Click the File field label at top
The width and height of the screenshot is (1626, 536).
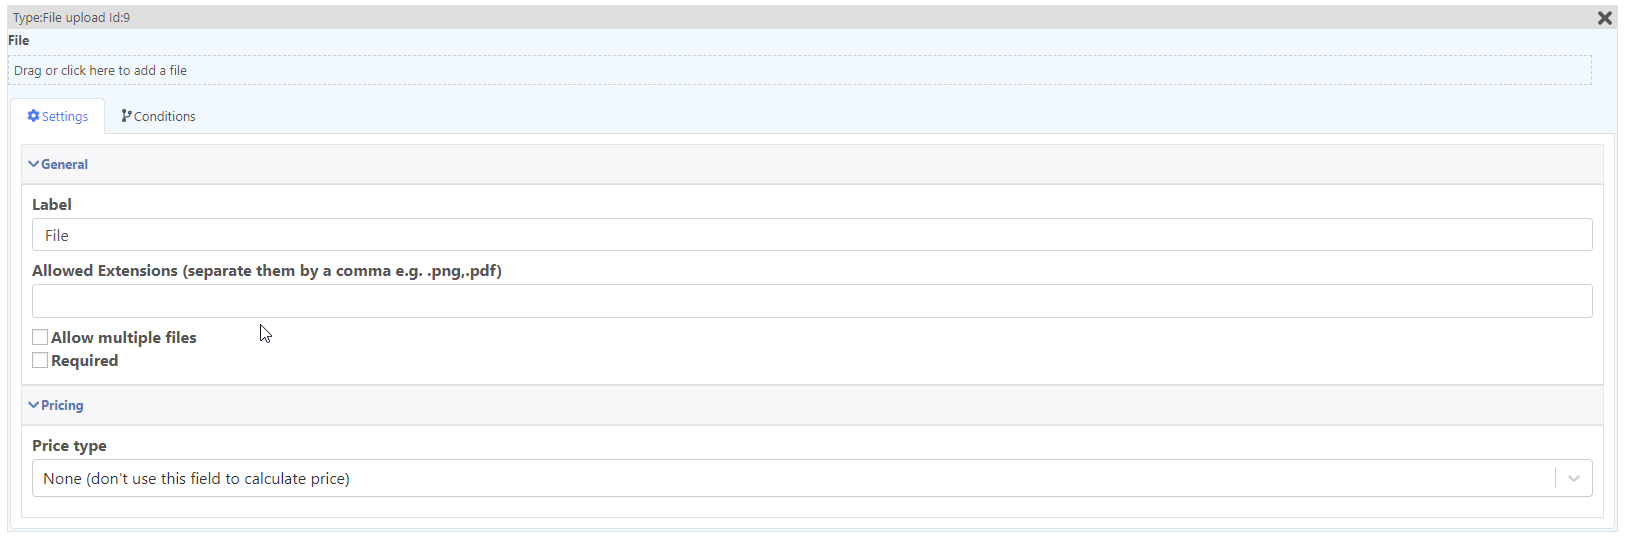pyautogui.click(x=19, y=41)
